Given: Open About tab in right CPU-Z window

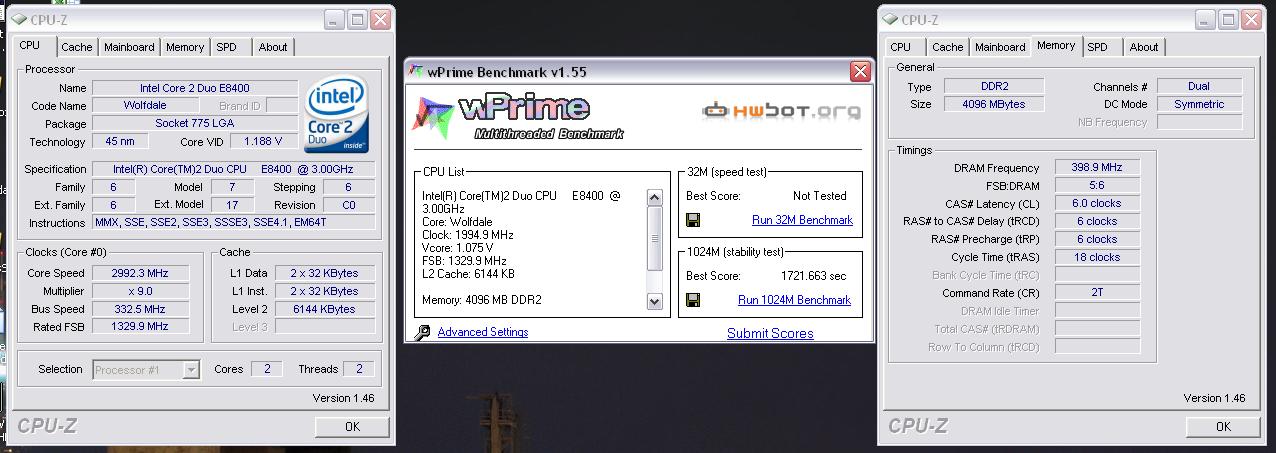Looking at the screenshot, I should (1144, 47).
